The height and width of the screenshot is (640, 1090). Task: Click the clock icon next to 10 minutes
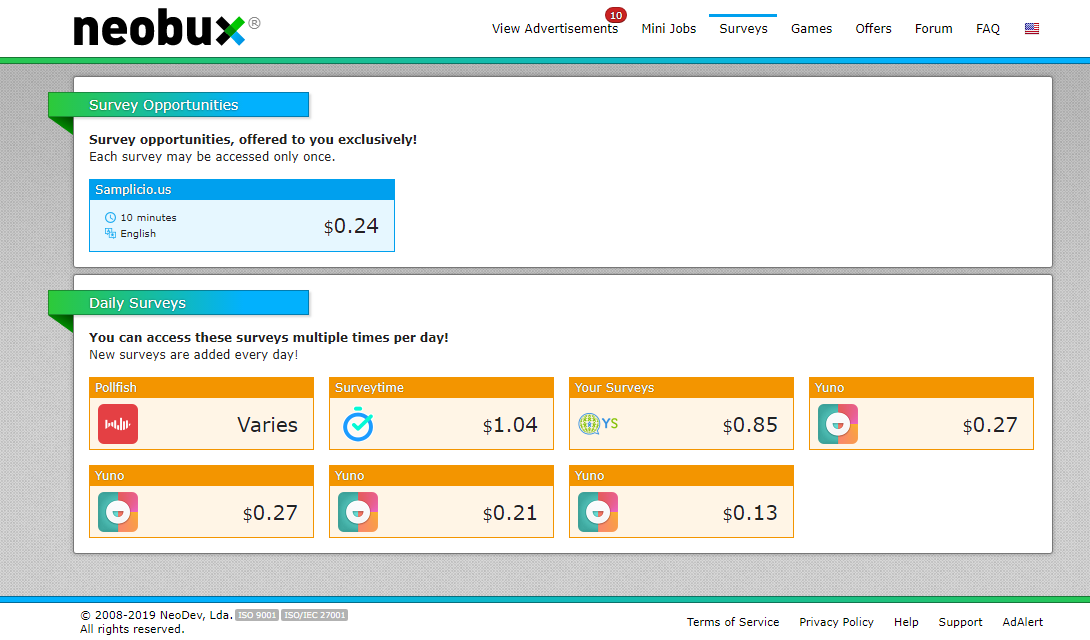click(x=110, y=218)
